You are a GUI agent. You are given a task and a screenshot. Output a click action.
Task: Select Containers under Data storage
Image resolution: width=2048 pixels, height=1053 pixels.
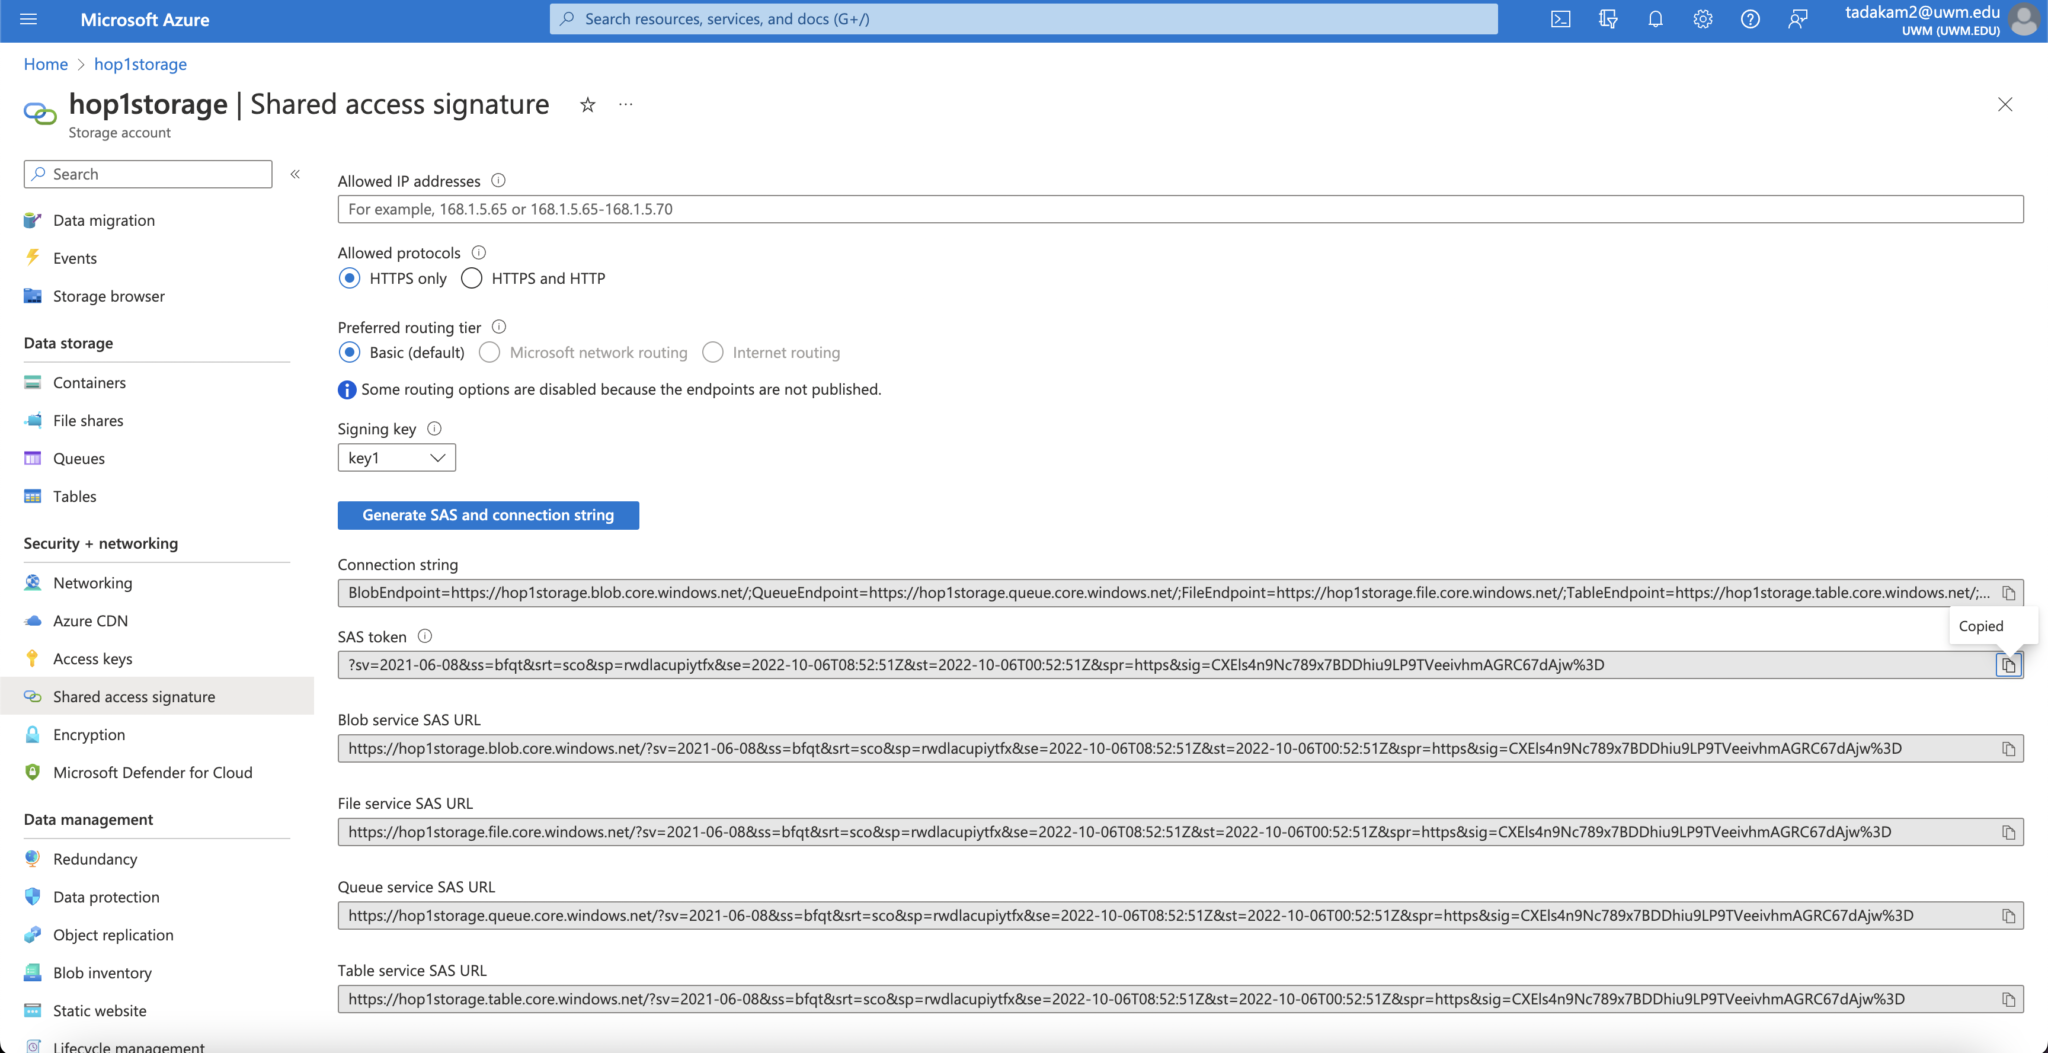[x=88, y=382]
